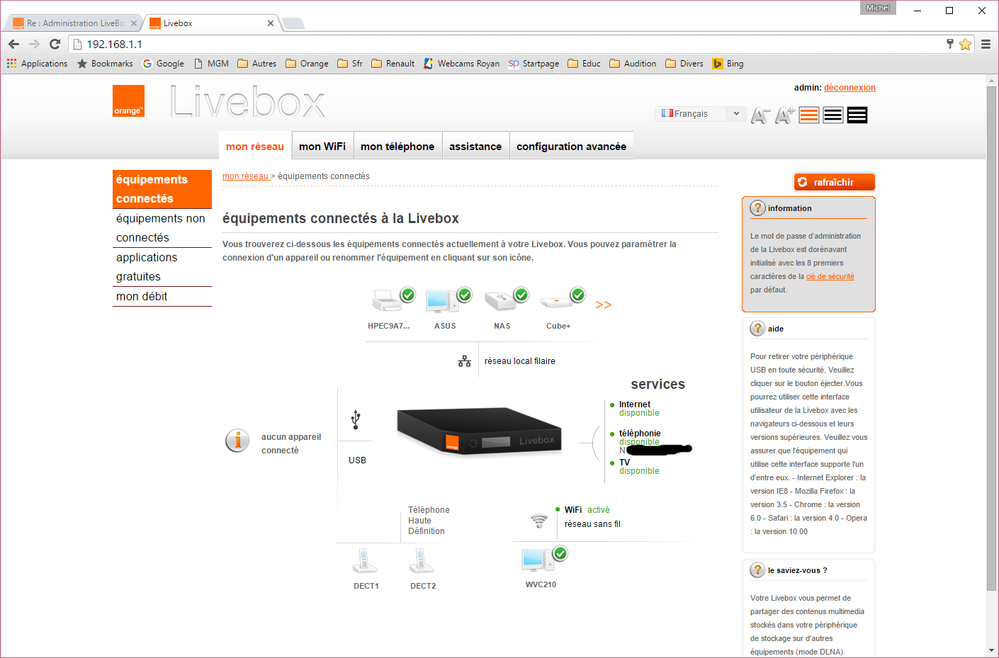Open the Bing bookmark

(728, 64)
